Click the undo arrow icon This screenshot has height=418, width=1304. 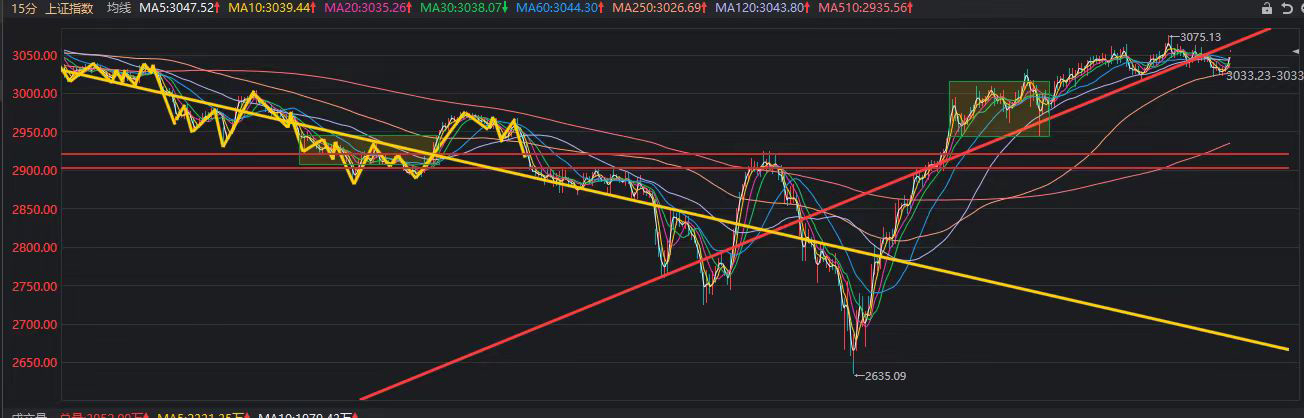[x=1285, y=8]
